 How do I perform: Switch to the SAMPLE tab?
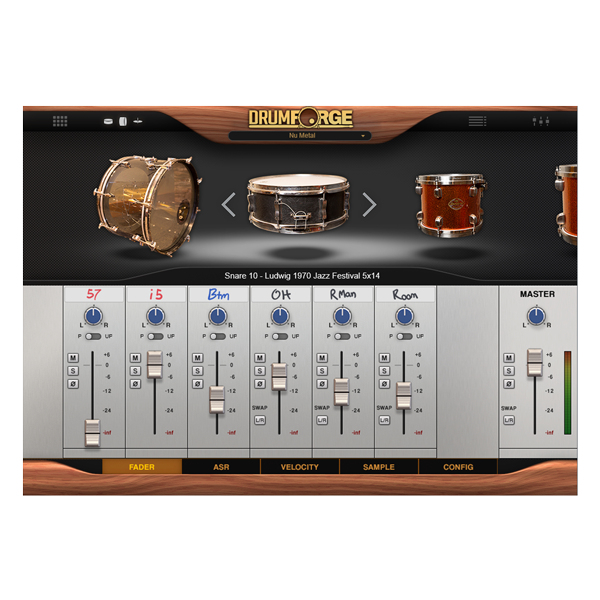(x=379, y=467)
